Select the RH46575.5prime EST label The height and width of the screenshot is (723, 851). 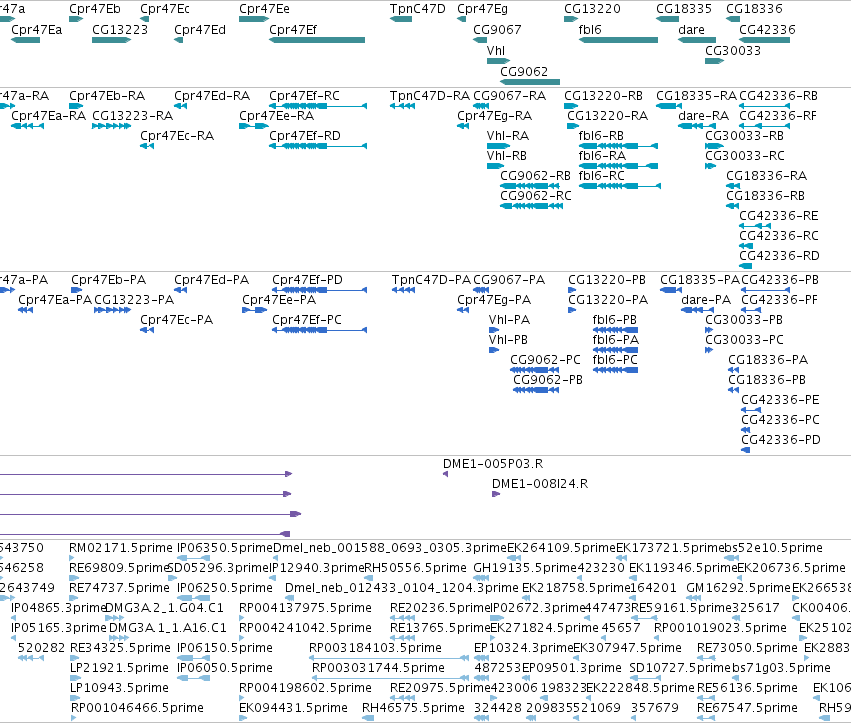[413, 708]
